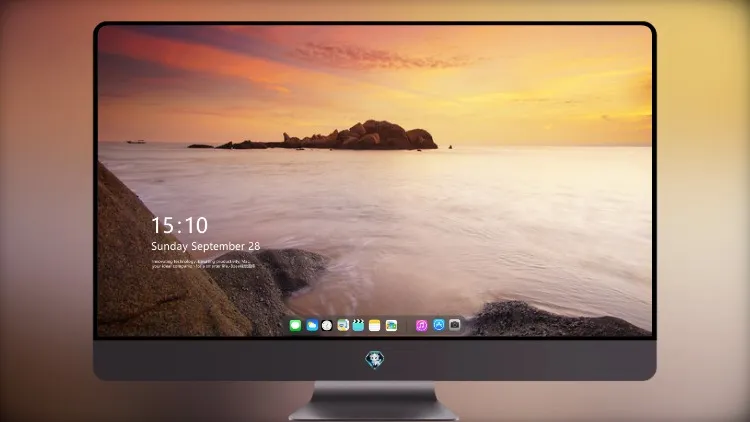
Task: Open the blue App Store icon
Action: tap(439, 325)
